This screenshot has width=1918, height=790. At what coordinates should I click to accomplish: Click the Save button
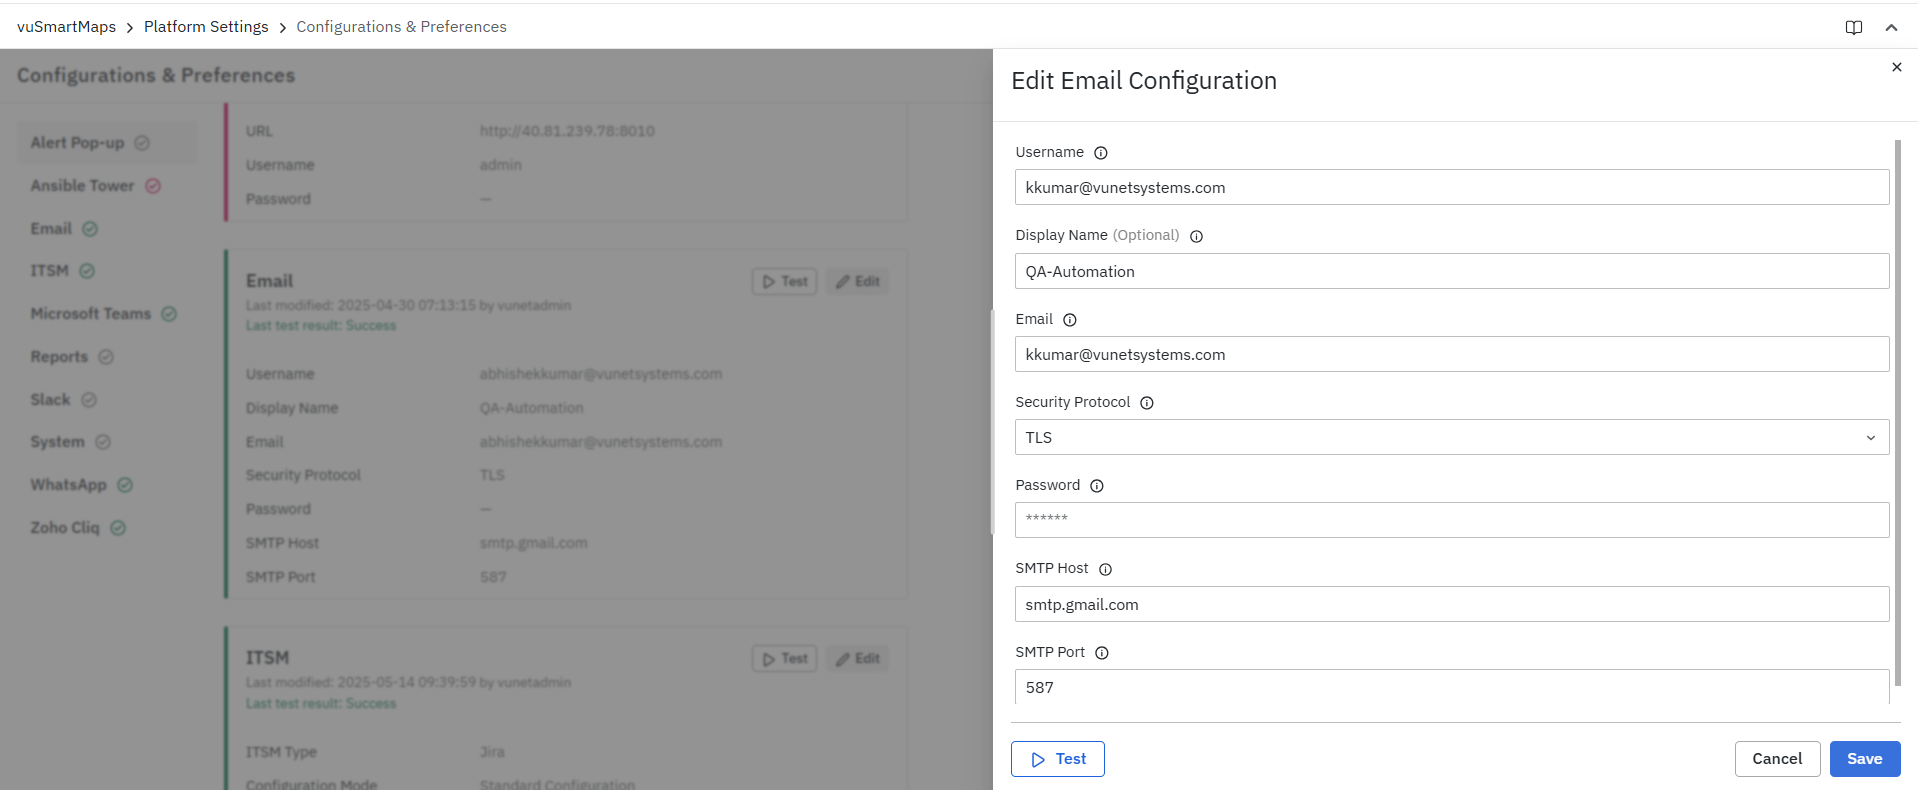point(1864,759)
